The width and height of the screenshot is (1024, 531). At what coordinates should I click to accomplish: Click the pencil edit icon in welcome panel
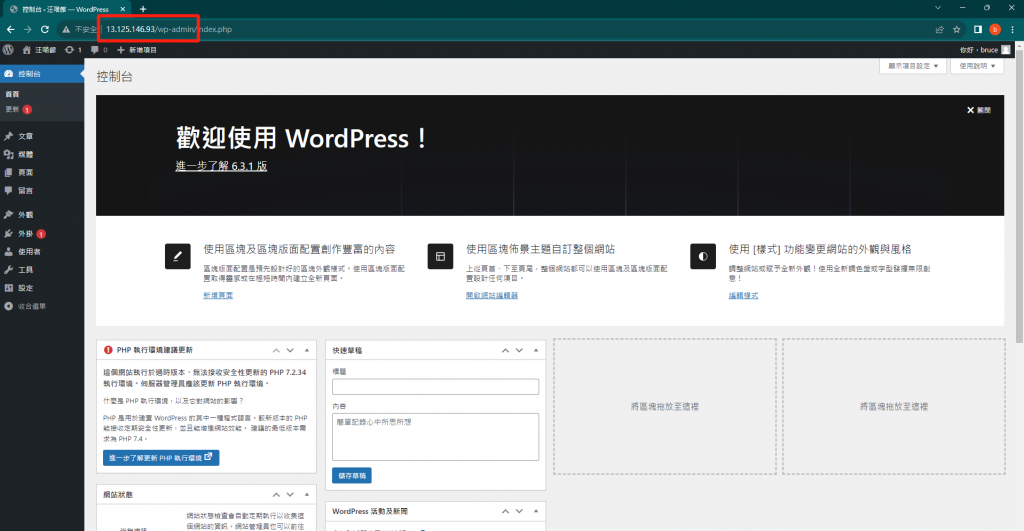(178, 256)
